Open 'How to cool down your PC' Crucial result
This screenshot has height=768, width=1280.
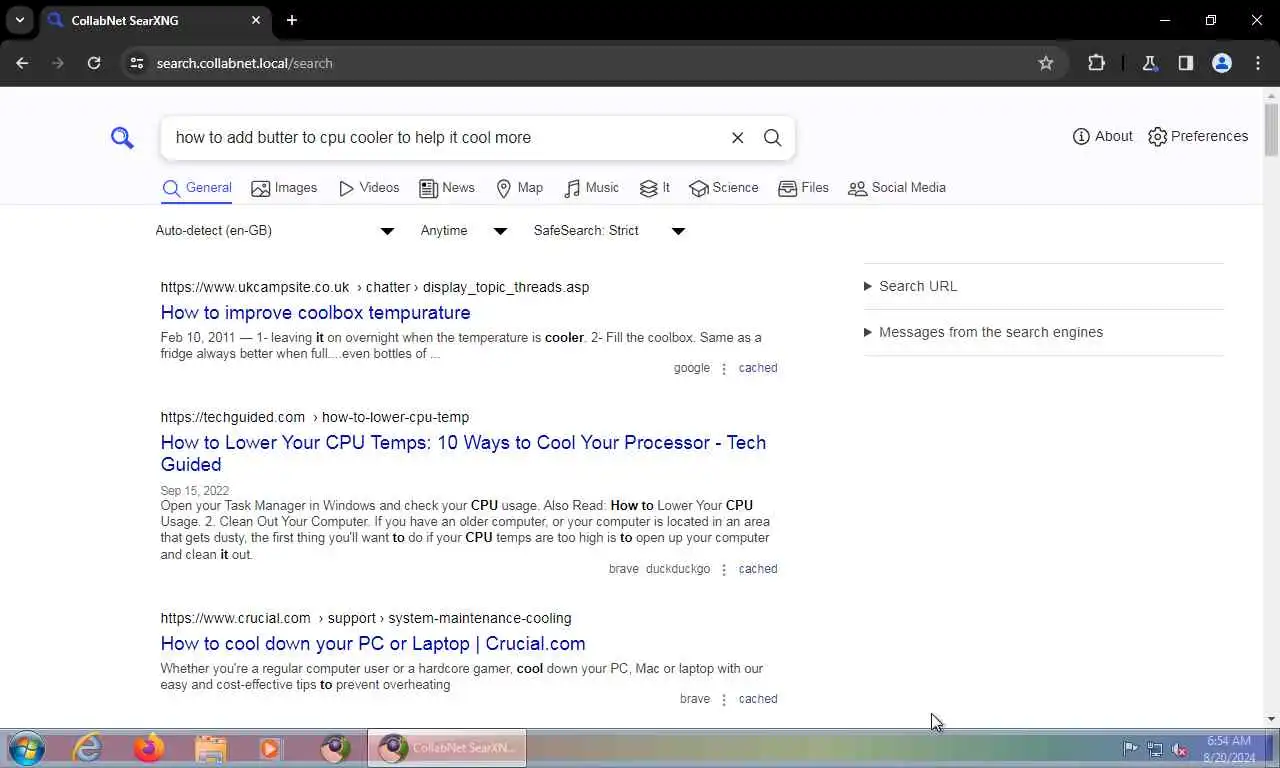373,643
